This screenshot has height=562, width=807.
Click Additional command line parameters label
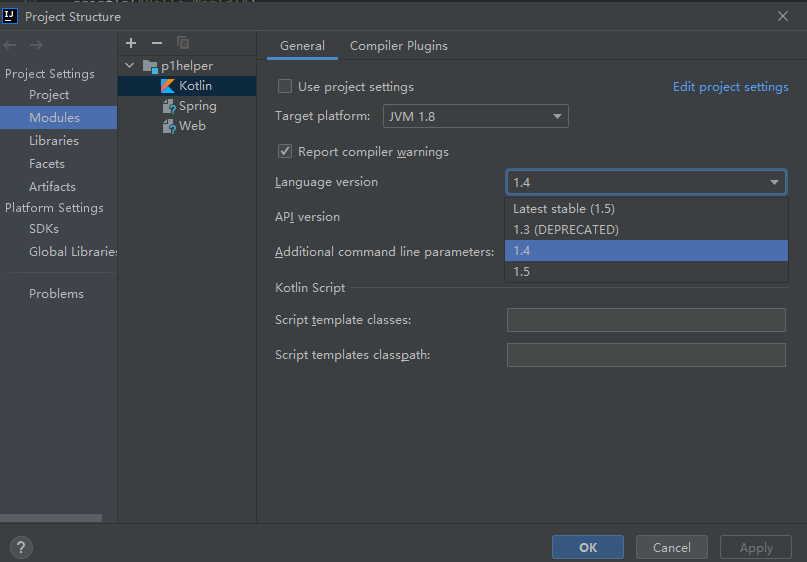[x=384, y=252]
